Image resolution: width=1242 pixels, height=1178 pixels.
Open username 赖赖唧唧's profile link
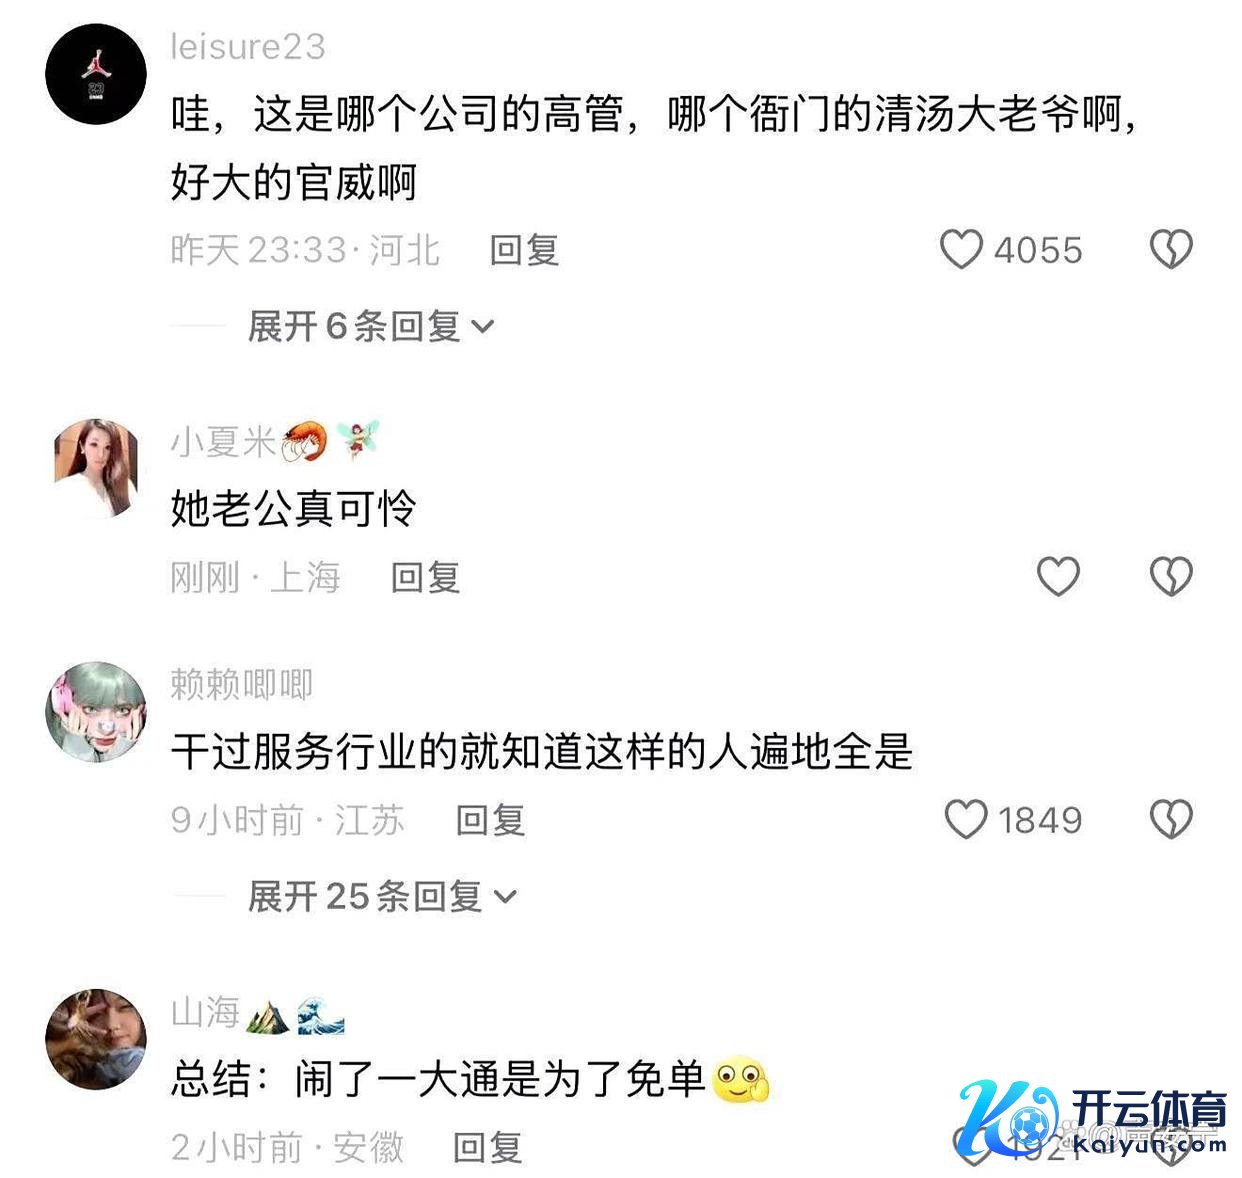click(241, 684)
